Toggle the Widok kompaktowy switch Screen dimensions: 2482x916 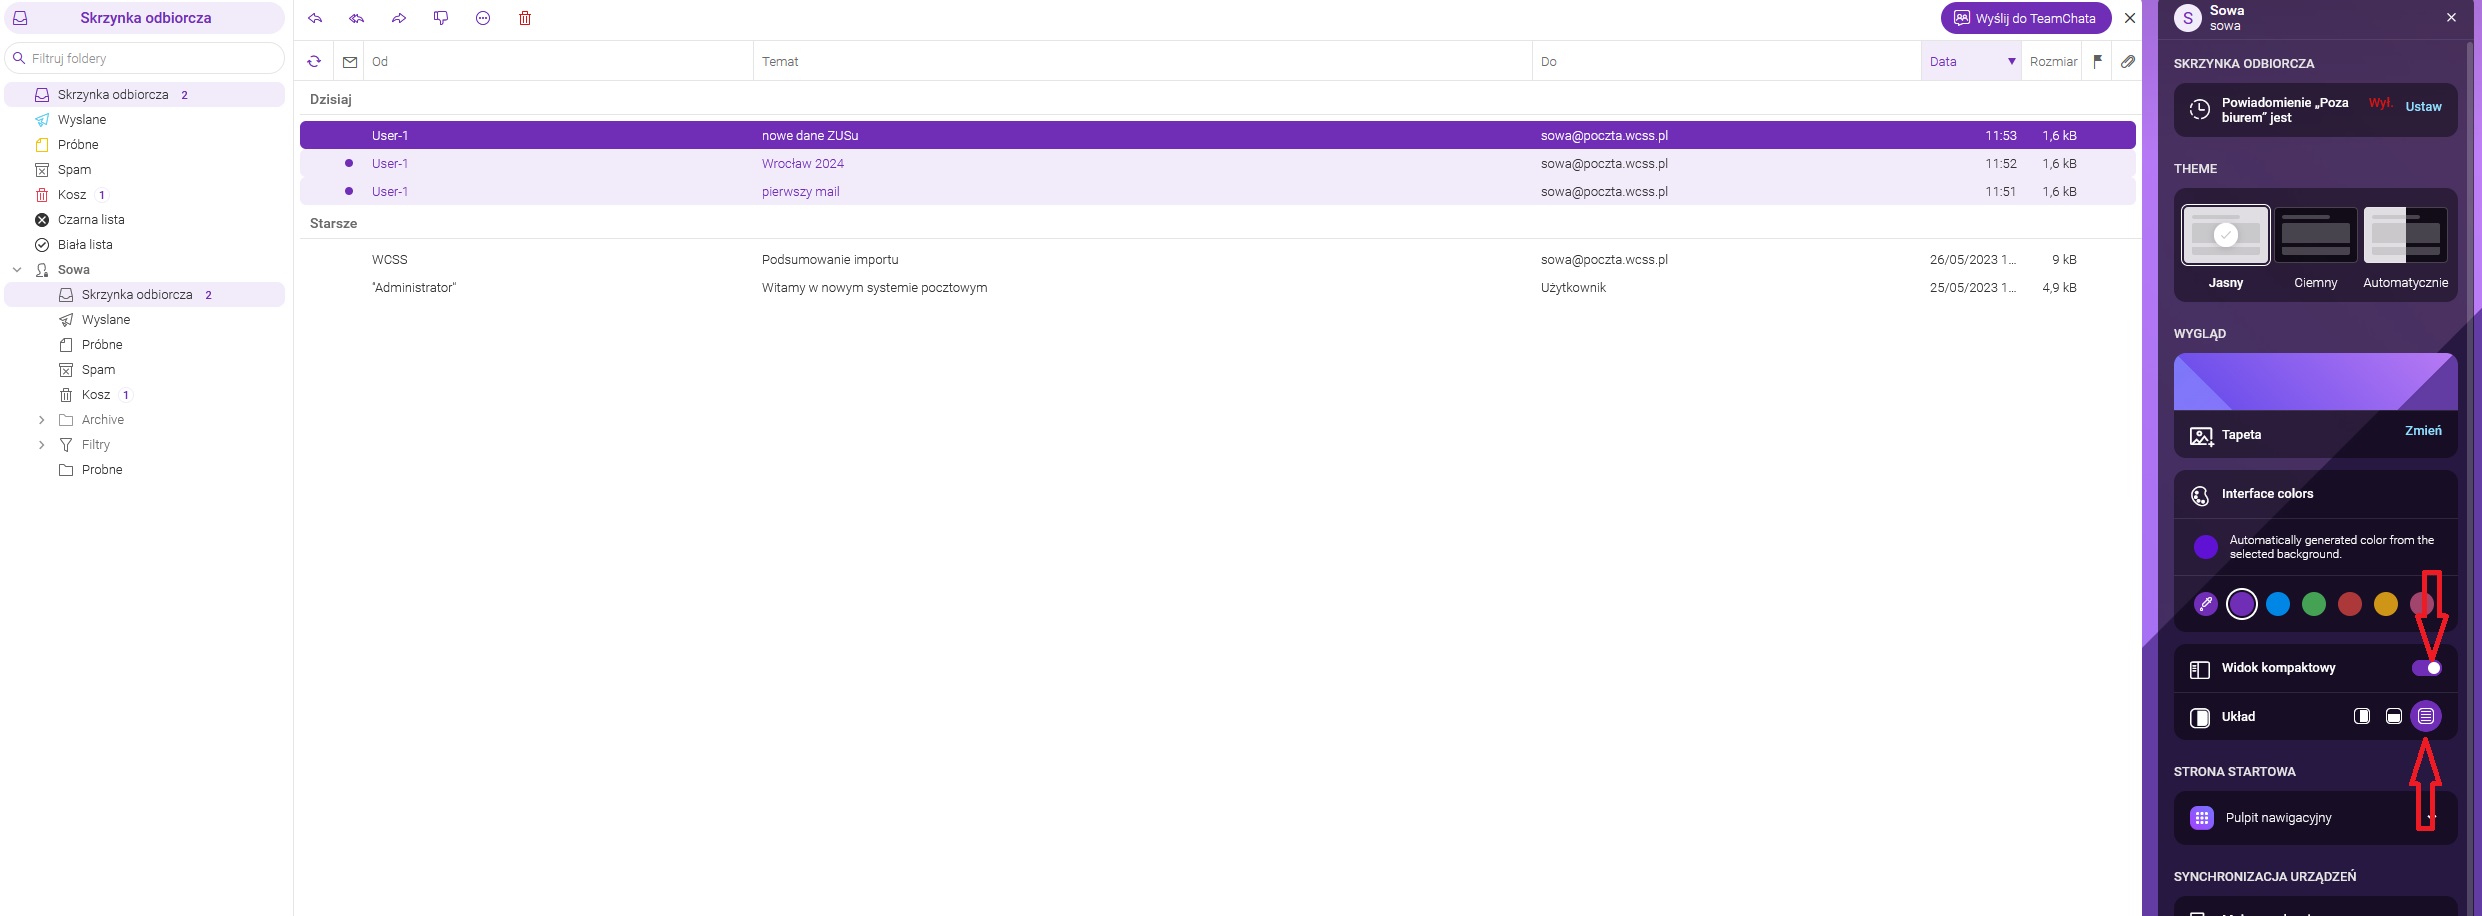click(x=2426, y=668)
